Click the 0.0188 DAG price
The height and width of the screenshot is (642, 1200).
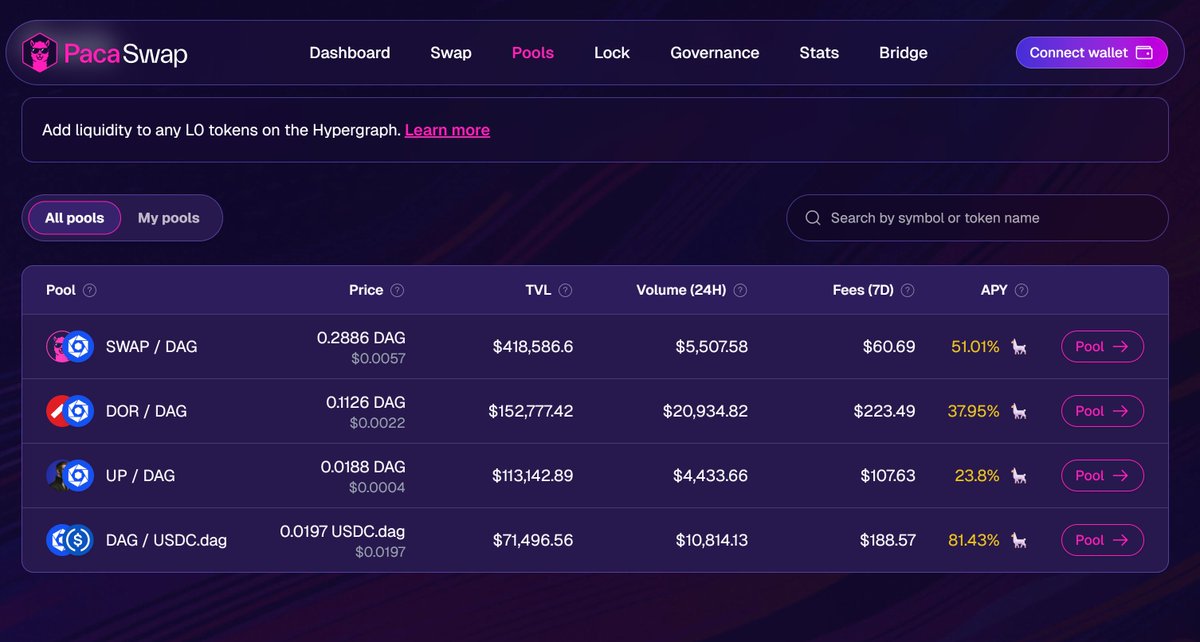(363, 467)
